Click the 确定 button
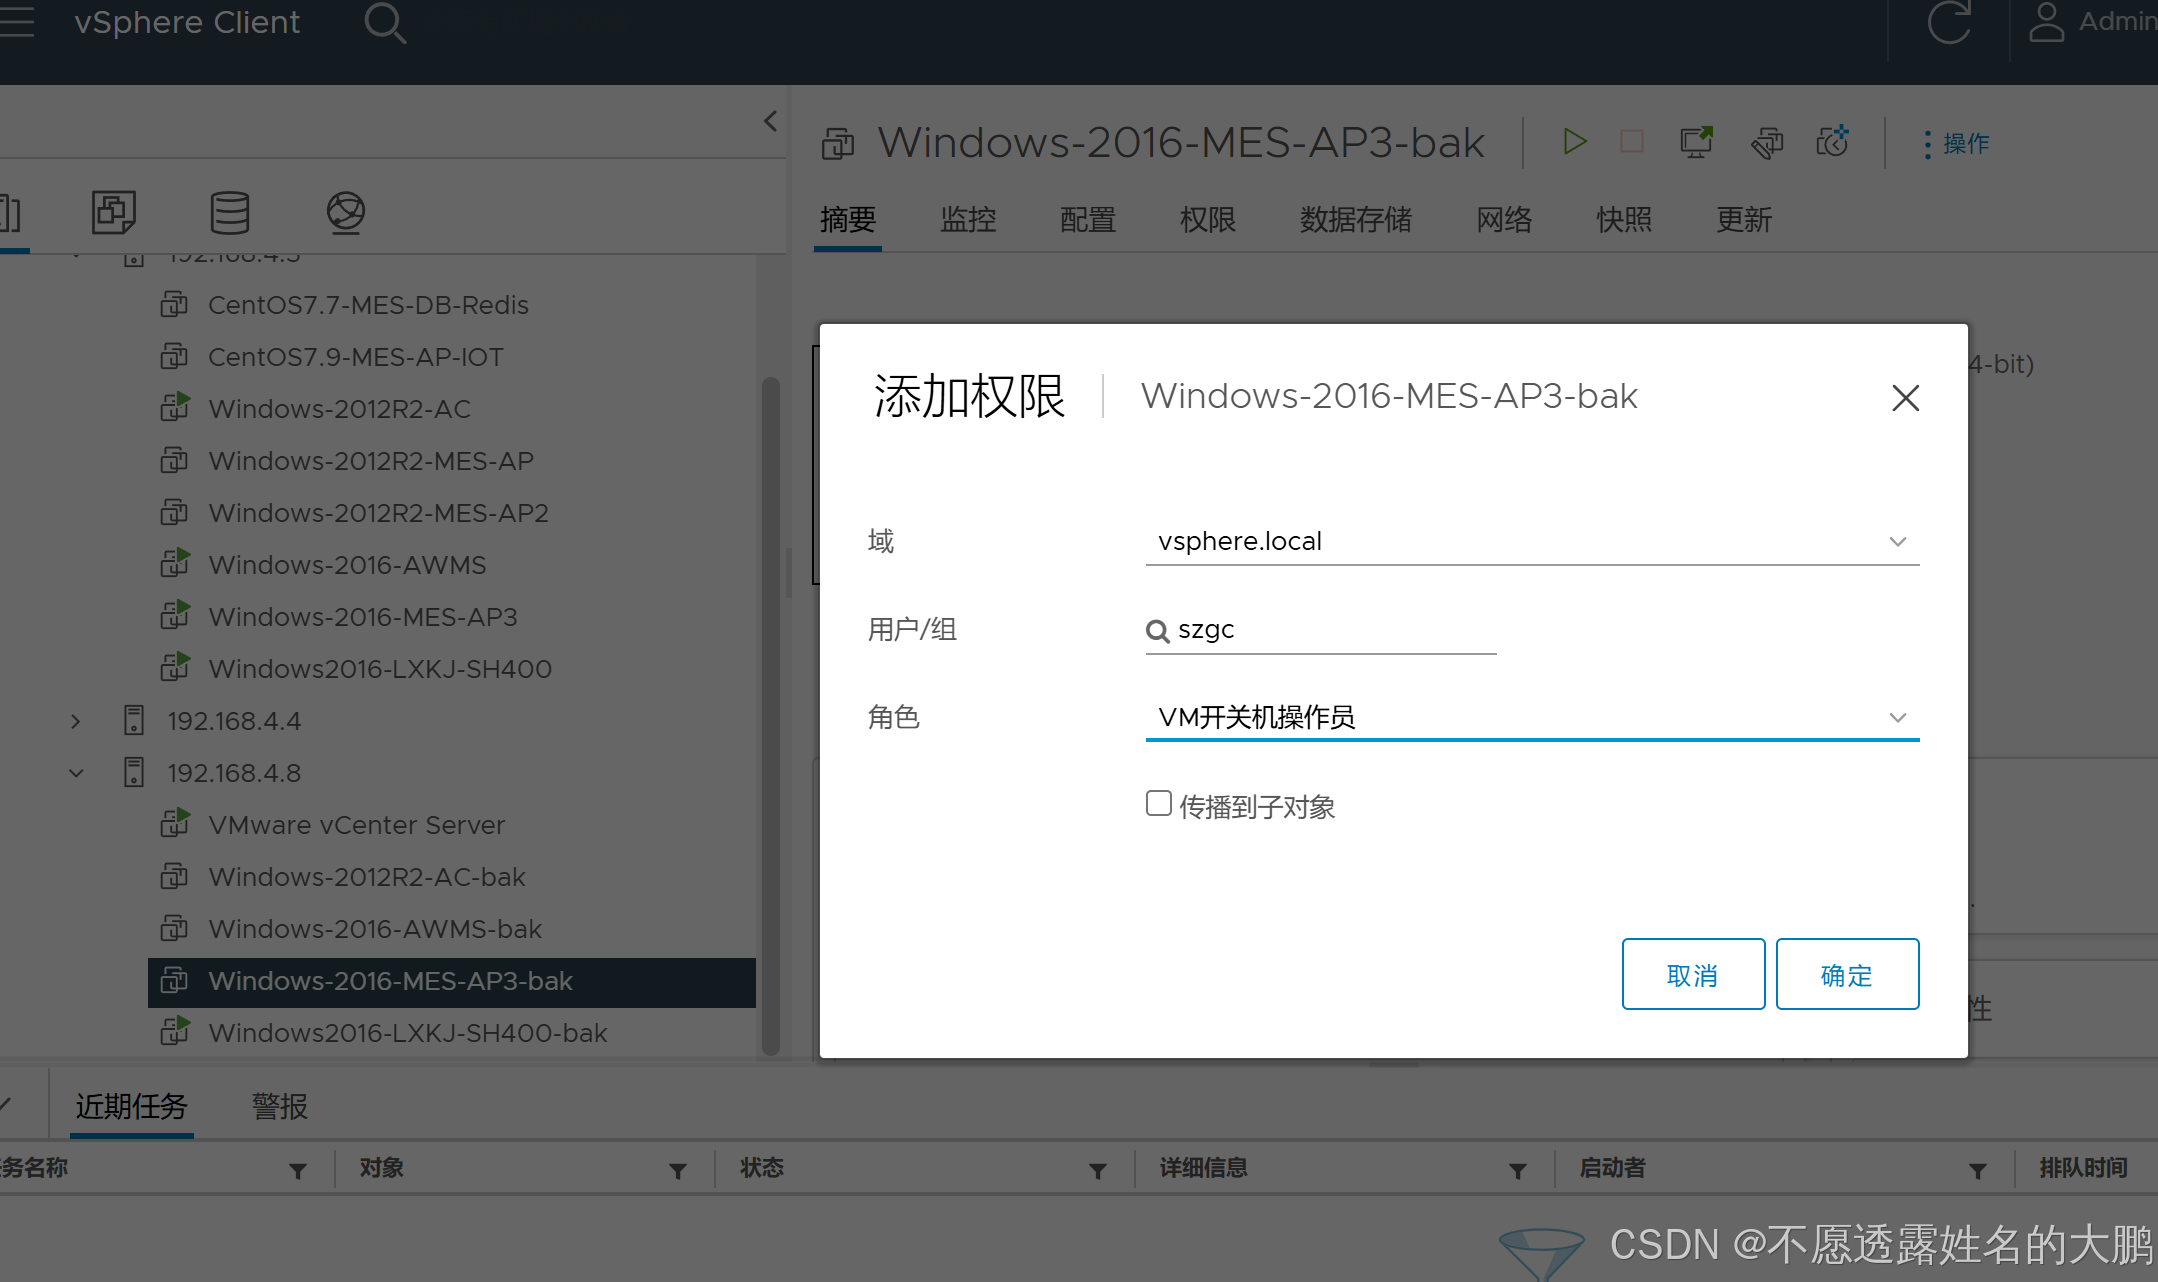Viewport: 2158px width, 1282px height. (x=1846, y=974)
